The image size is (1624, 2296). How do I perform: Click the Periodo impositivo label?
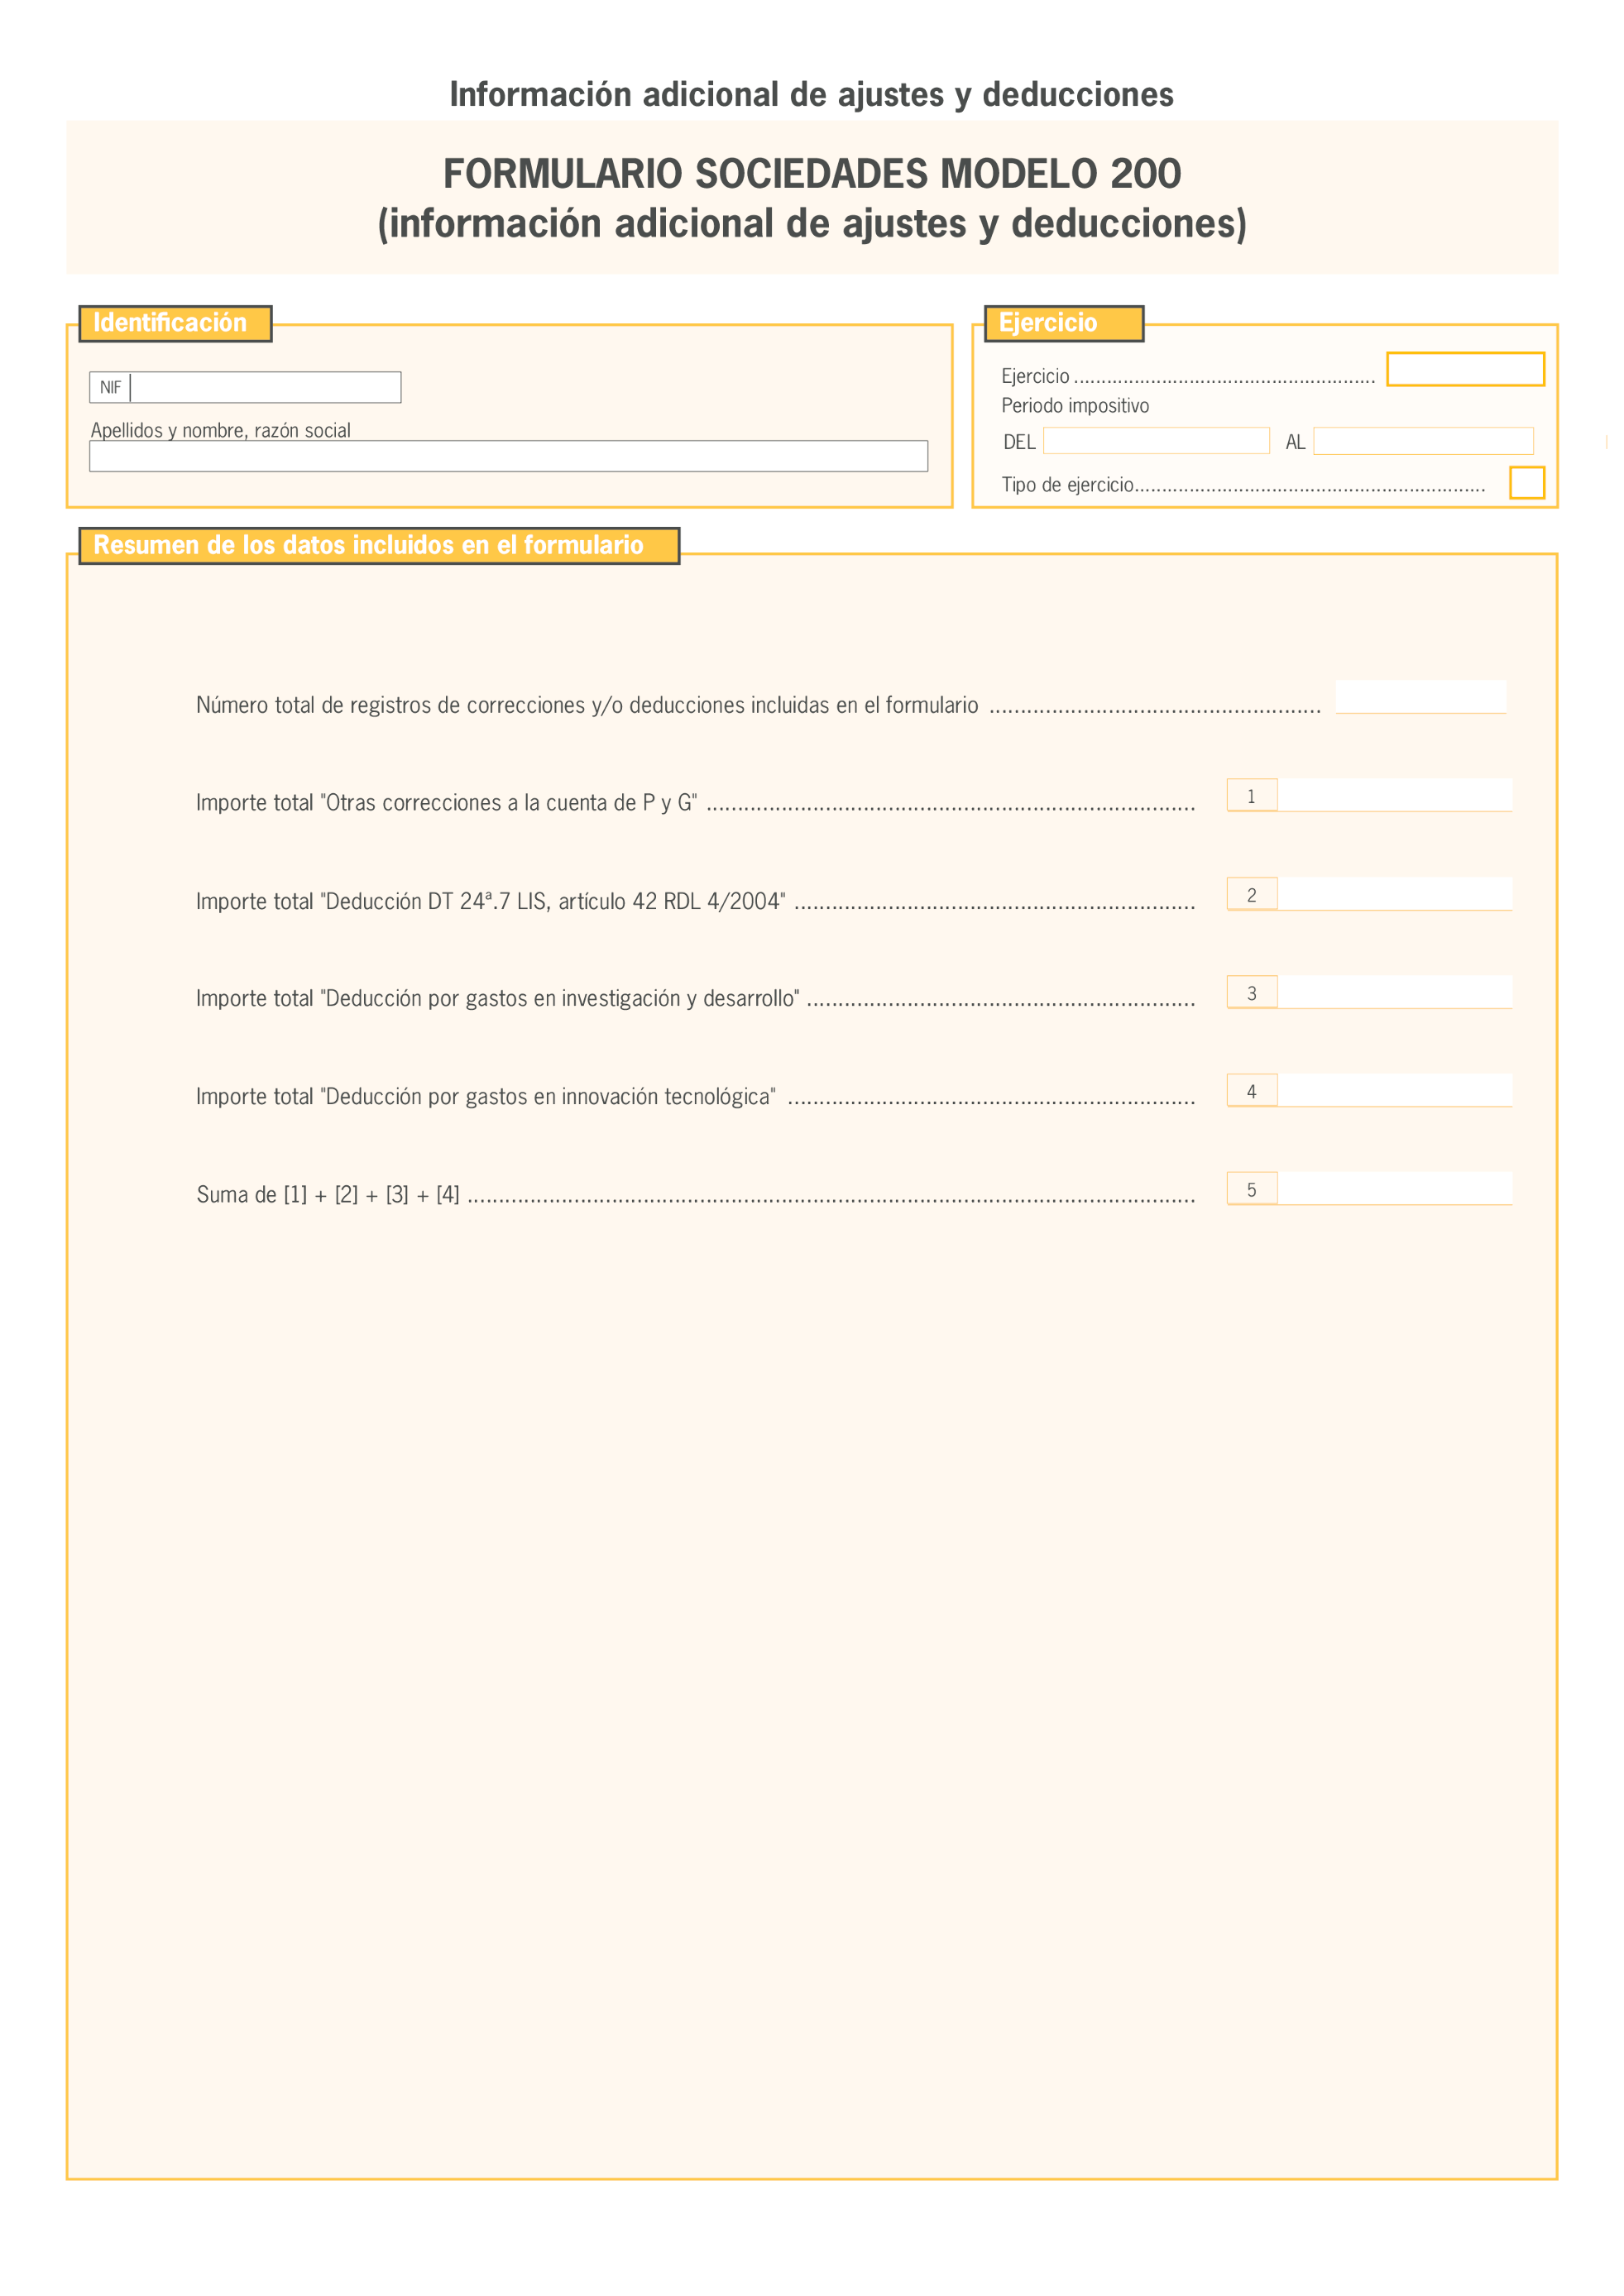click(1075, 406)
